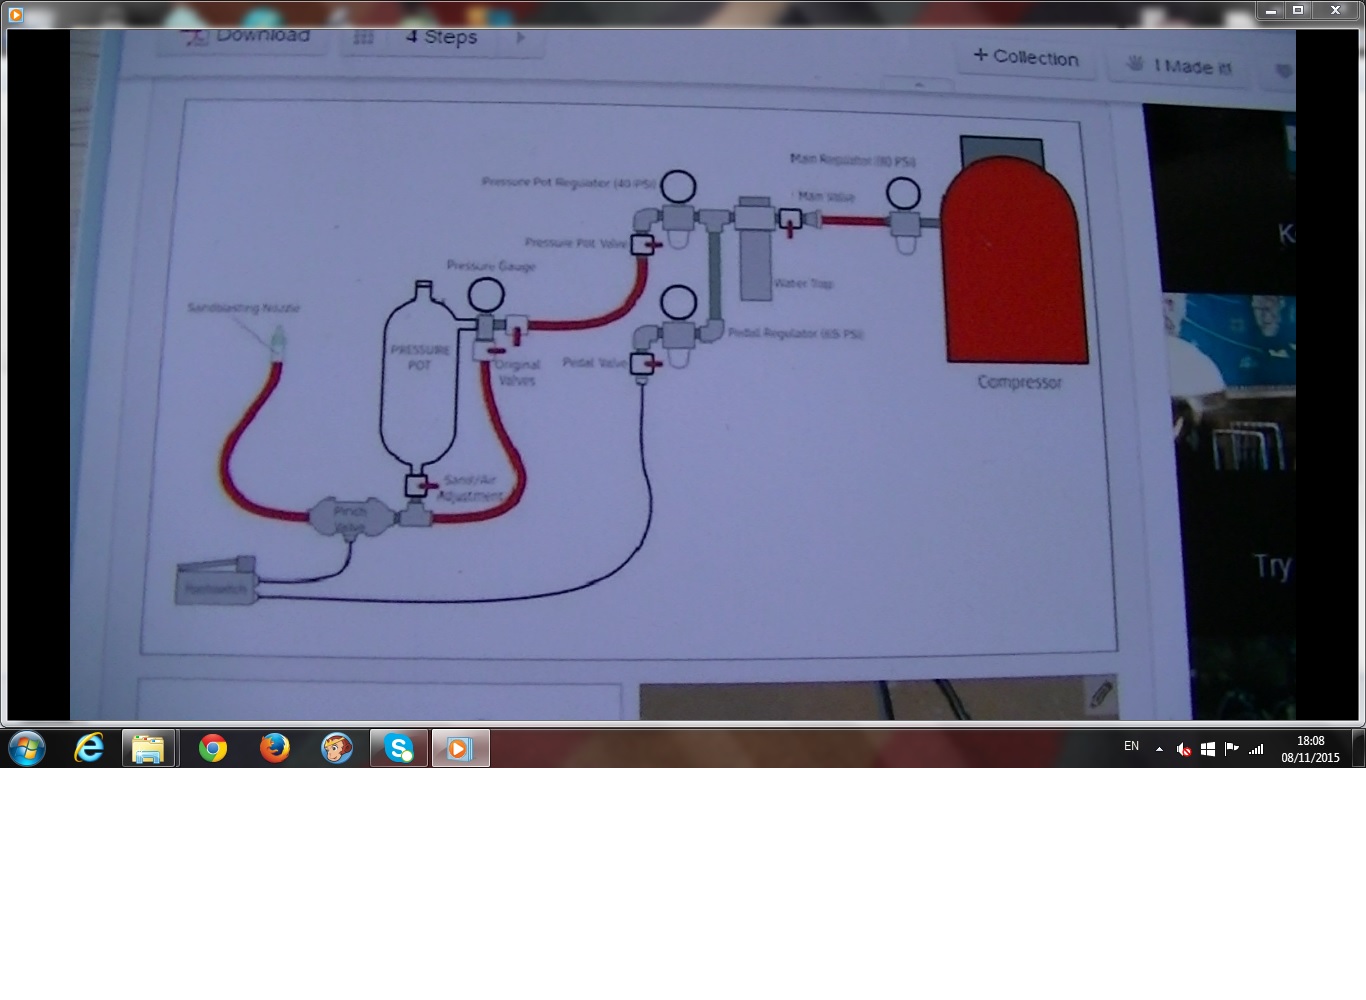Click the "+ Collection" text in the video

(1026, 57)
